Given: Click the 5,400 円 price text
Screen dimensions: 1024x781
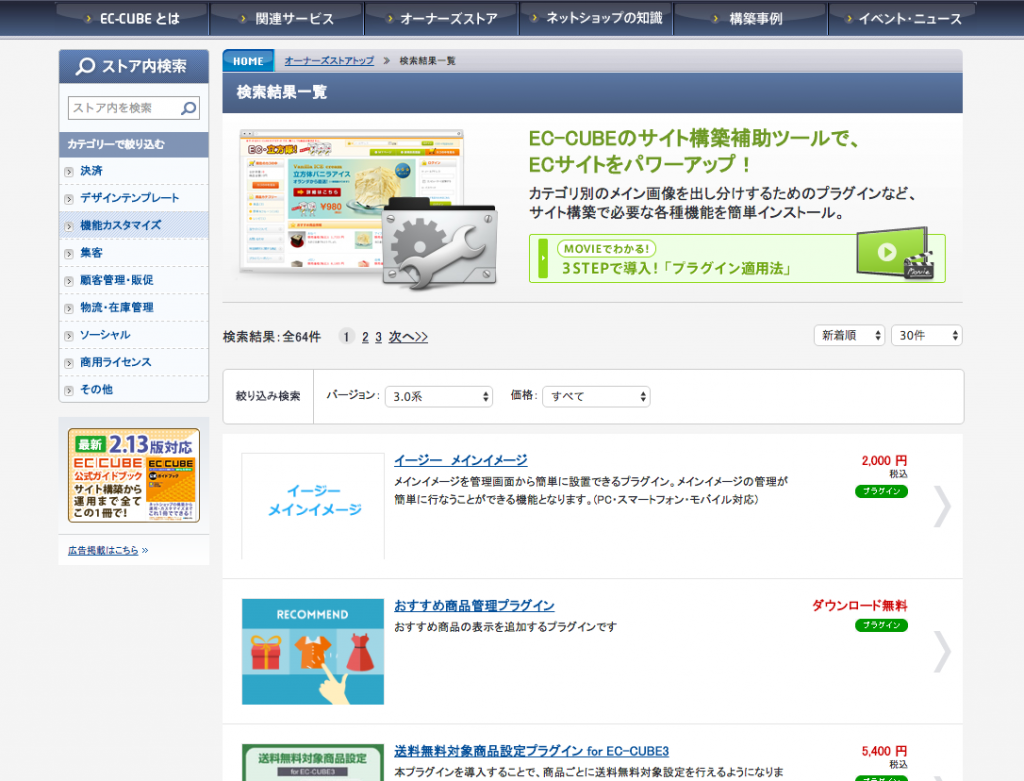Looking at the screenshot, I should 884,752.
